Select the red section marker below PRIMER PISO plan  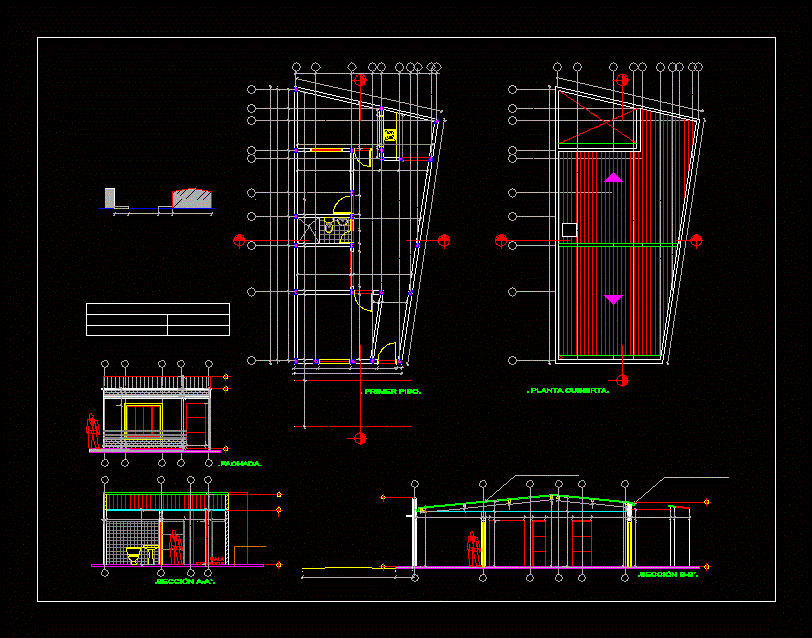point(360,437)
